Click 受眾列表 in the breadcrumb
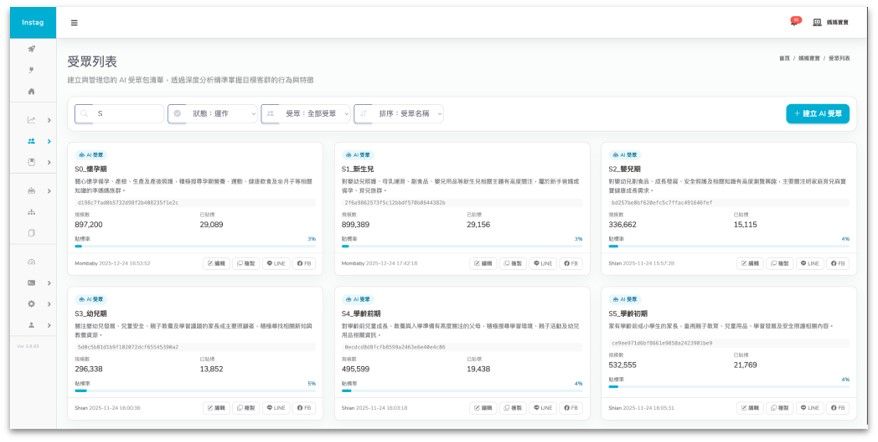 pos(839,58)
